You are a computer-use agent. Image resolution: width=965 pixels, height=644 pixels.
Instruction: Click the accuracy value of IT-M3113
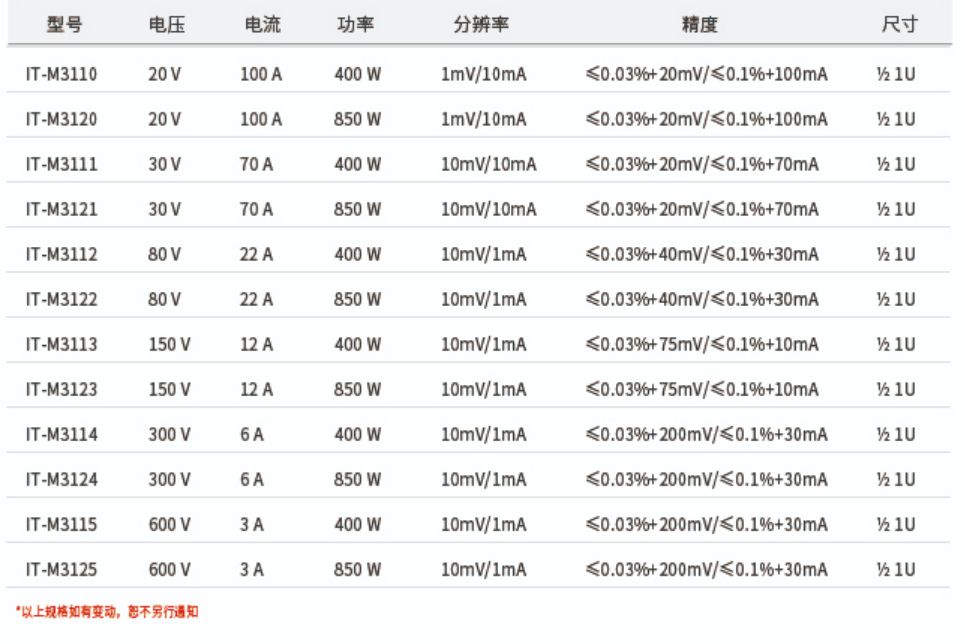pos(702,344)
